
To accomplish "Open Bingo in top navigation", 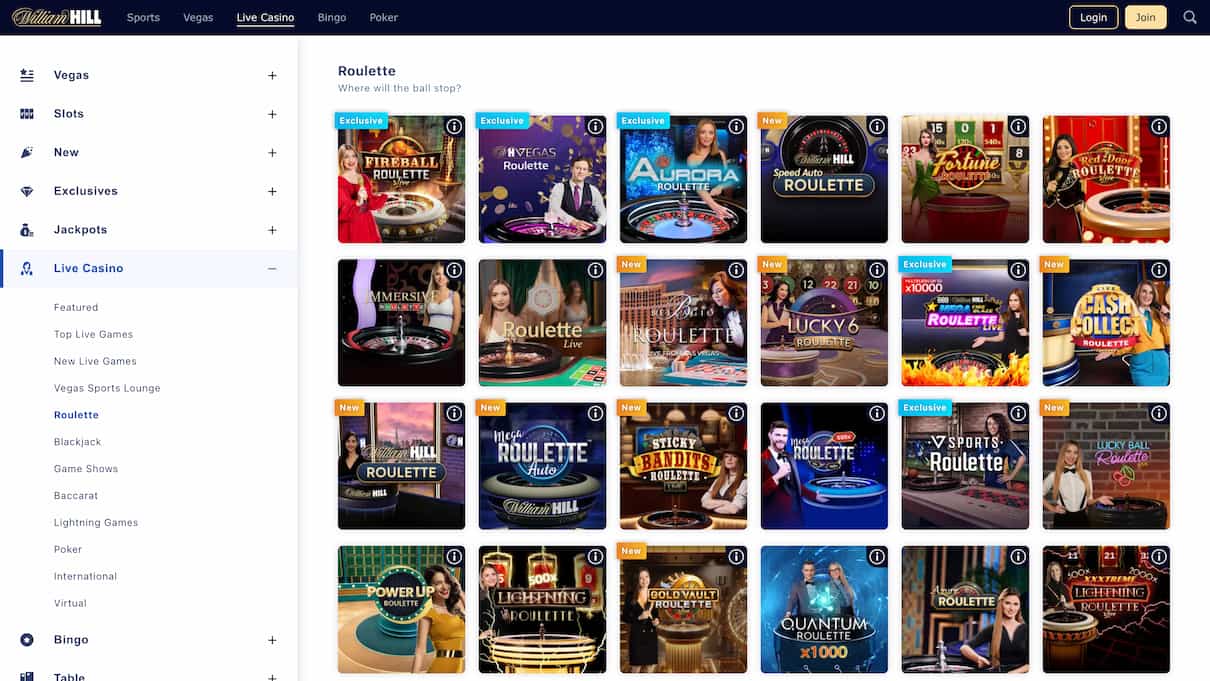I will coord(332,17).
